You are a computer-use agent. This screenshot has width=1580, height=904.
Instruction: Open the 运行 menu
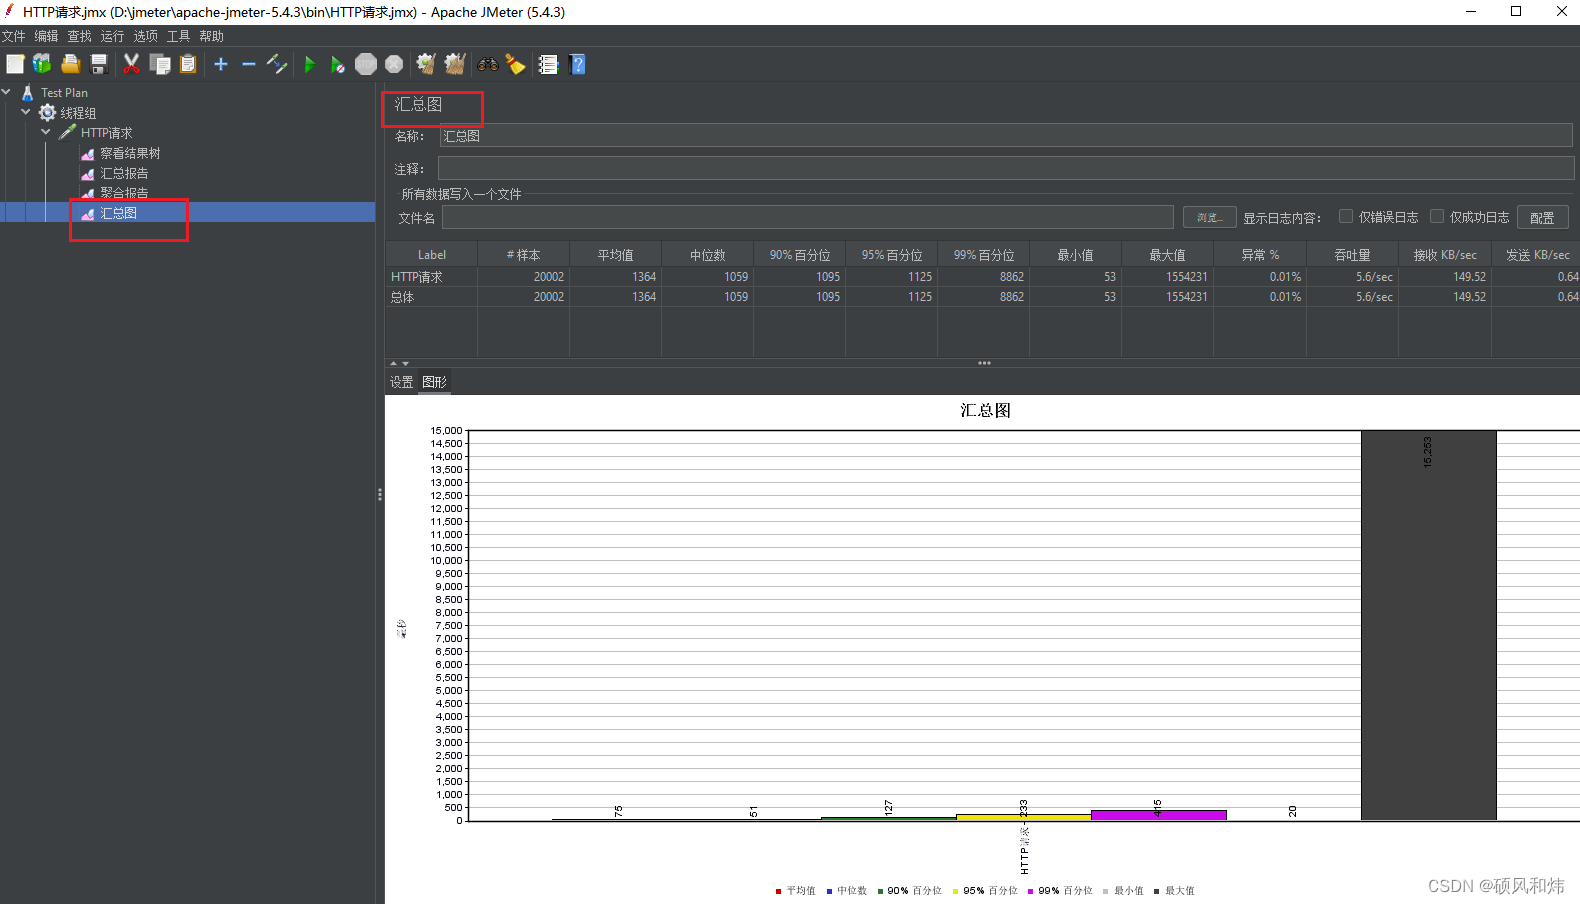[x=112, y=36]
